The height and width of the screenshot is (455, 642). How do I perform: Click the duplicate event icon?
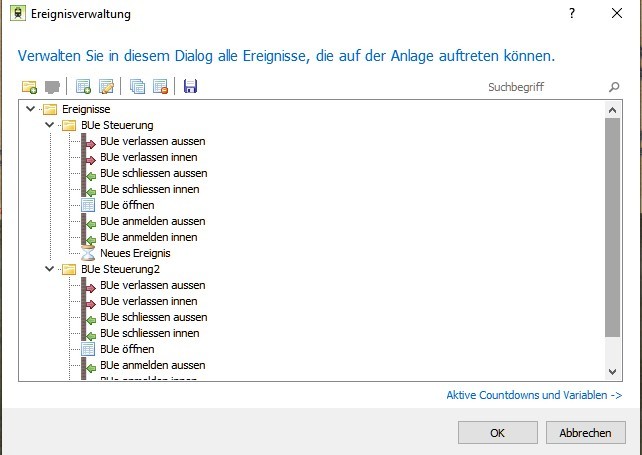tap(137, 87)
